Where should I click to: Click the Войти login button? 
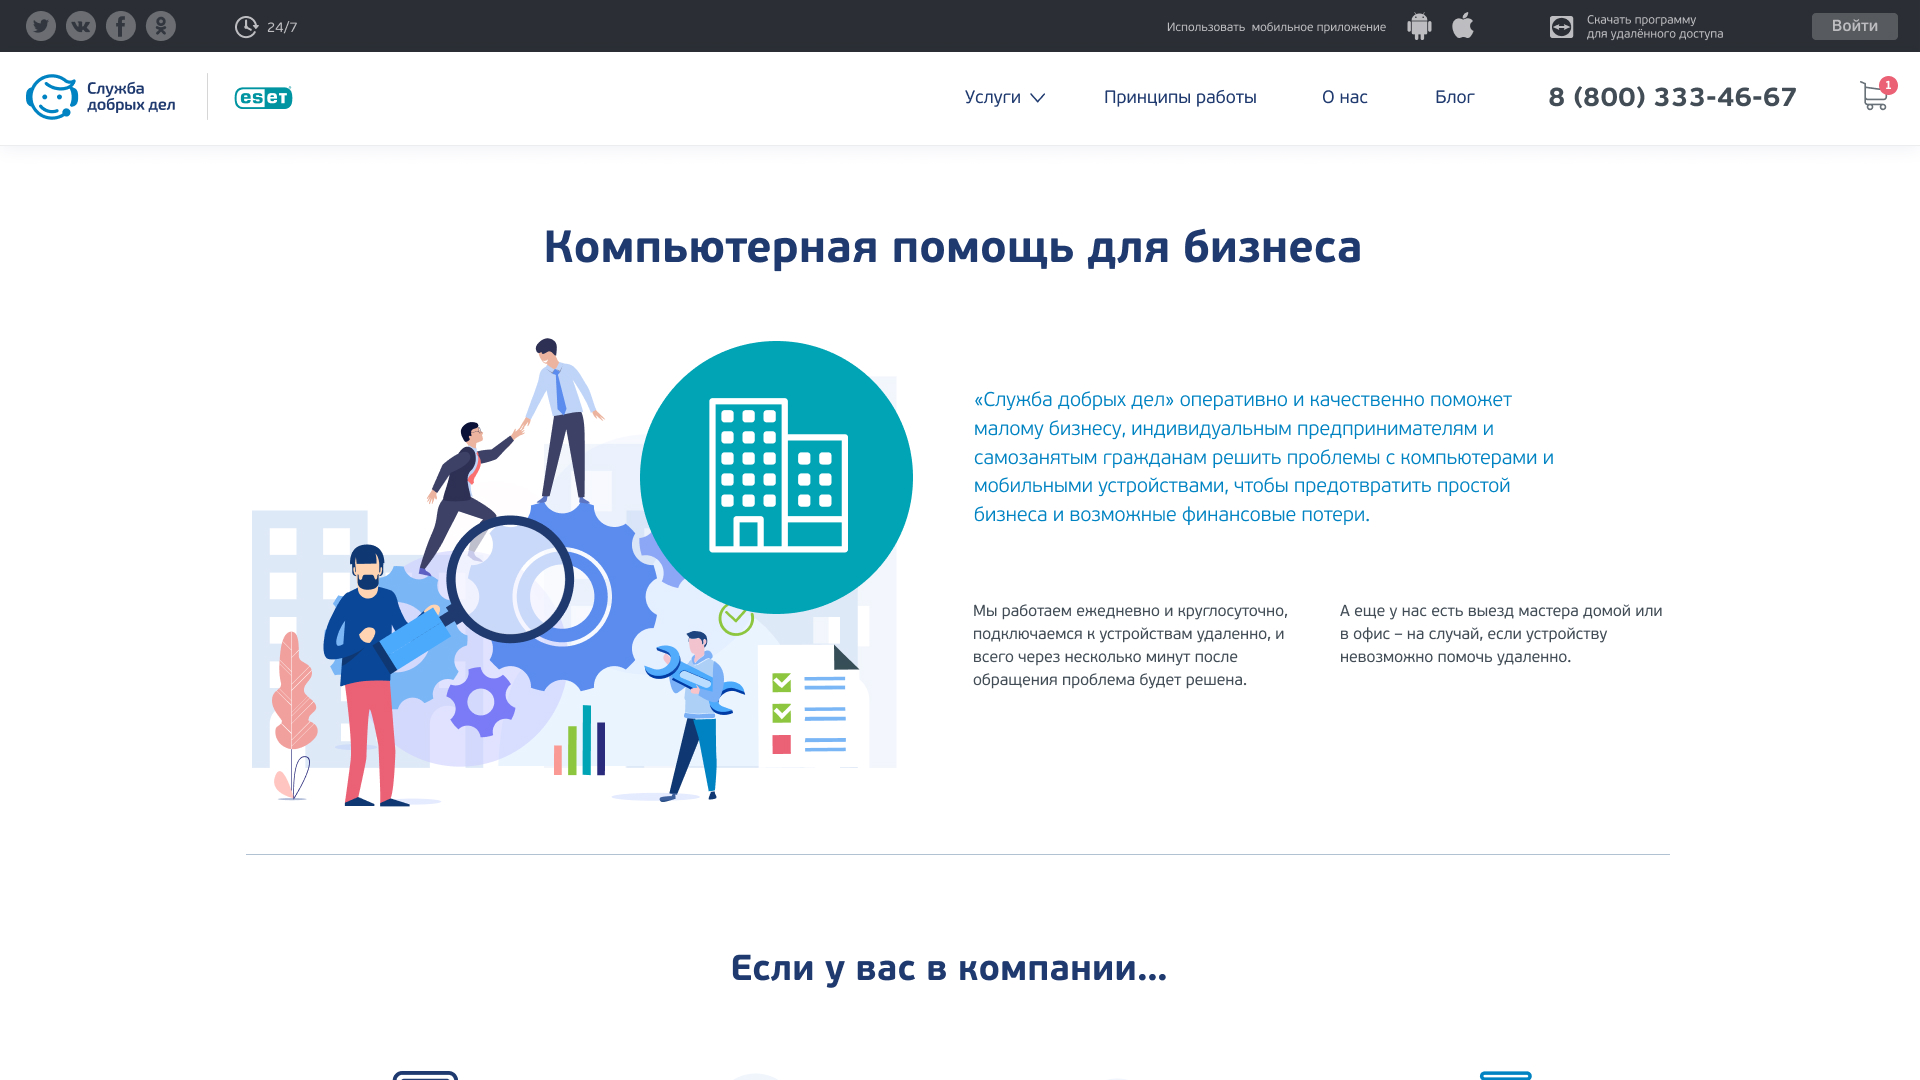[x=1854, y=26]
